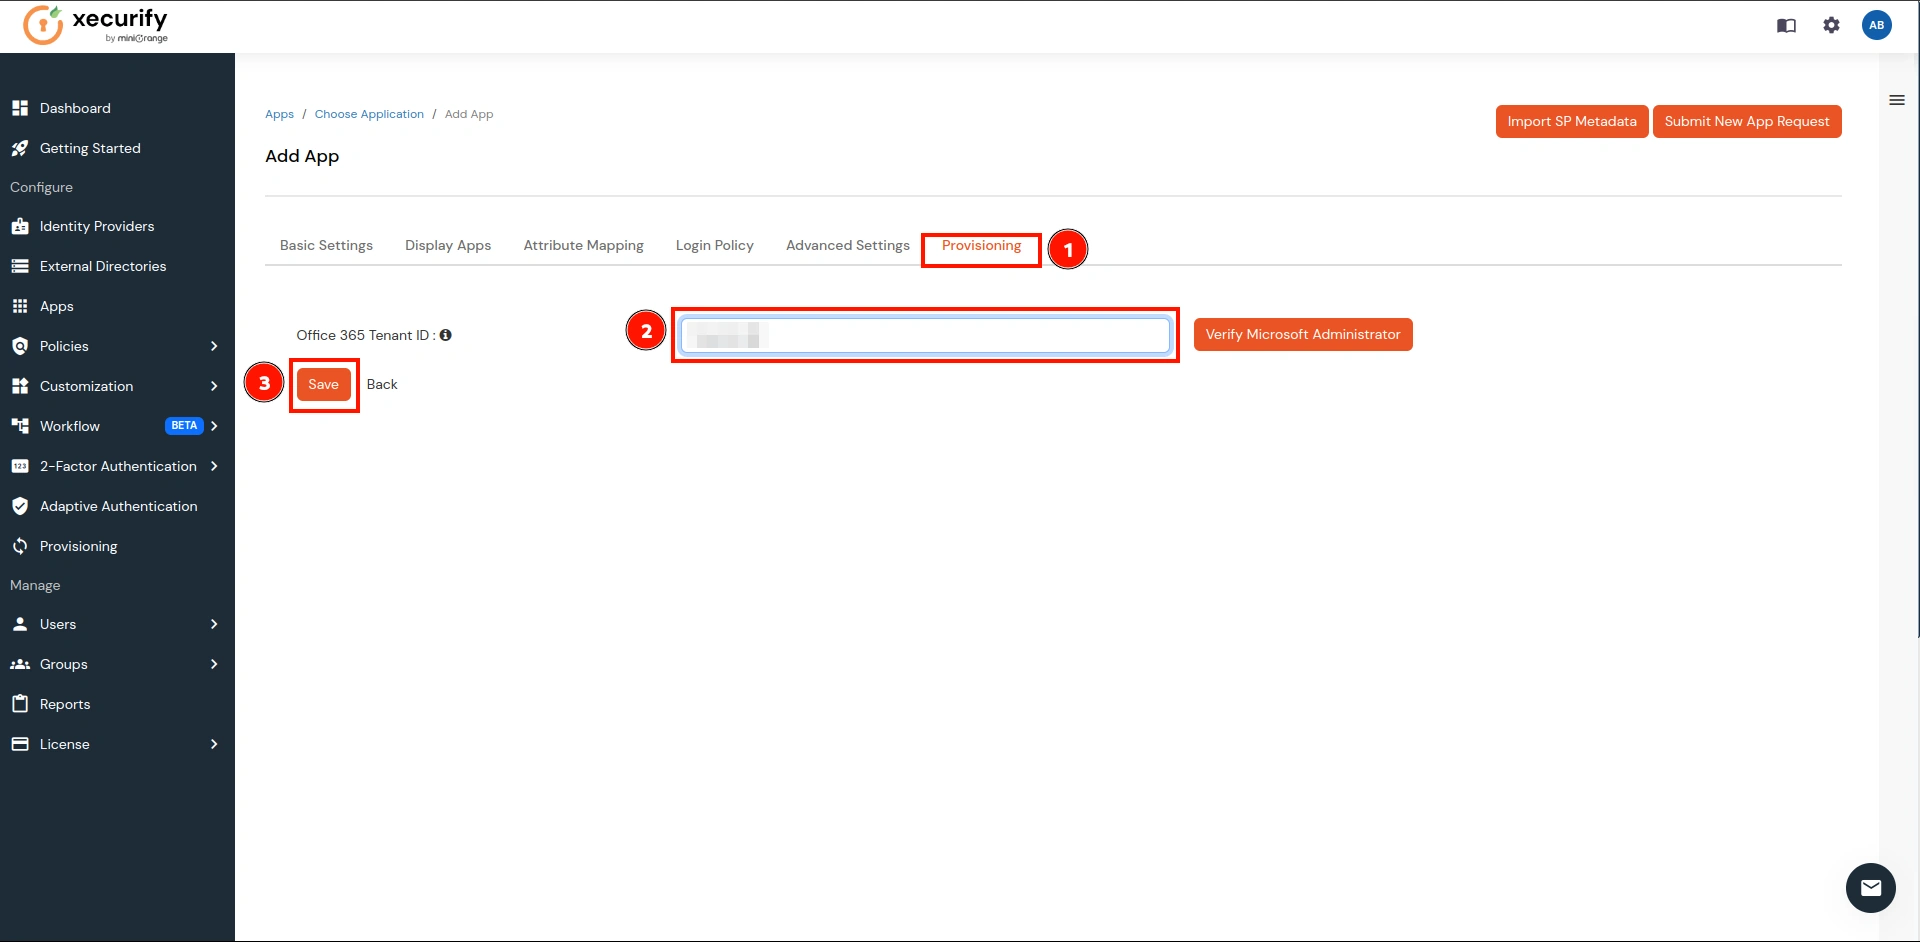Switch to the Attribute Mapping tab
Screen dimensions: 1920x942
point(583,245)
